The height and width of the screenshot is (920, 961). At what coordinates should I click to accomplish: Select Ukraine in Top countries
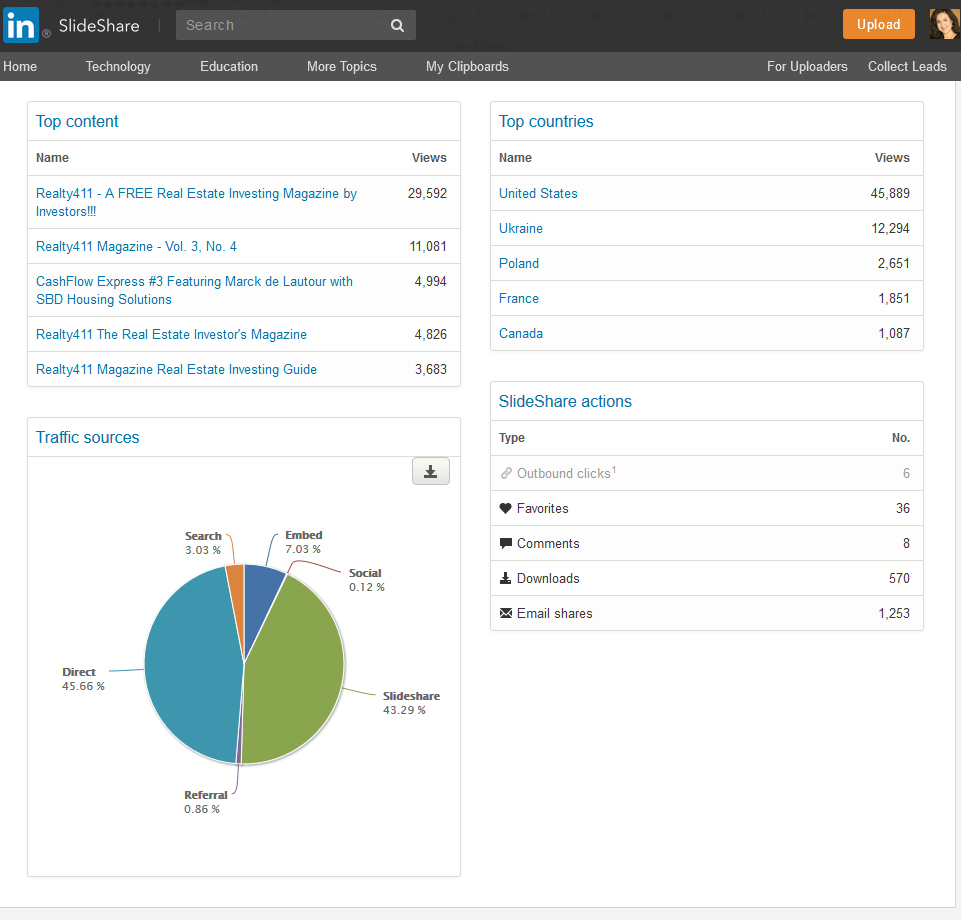pos(520,229)
